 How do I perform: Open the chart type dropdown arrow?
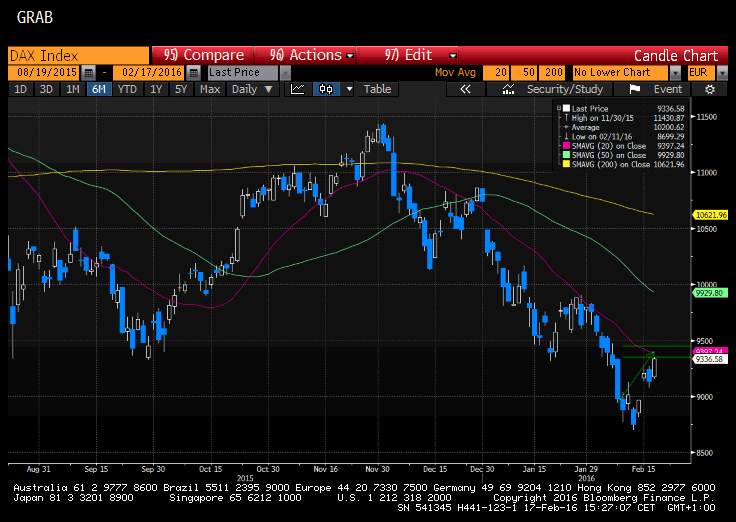coord(349,89)
